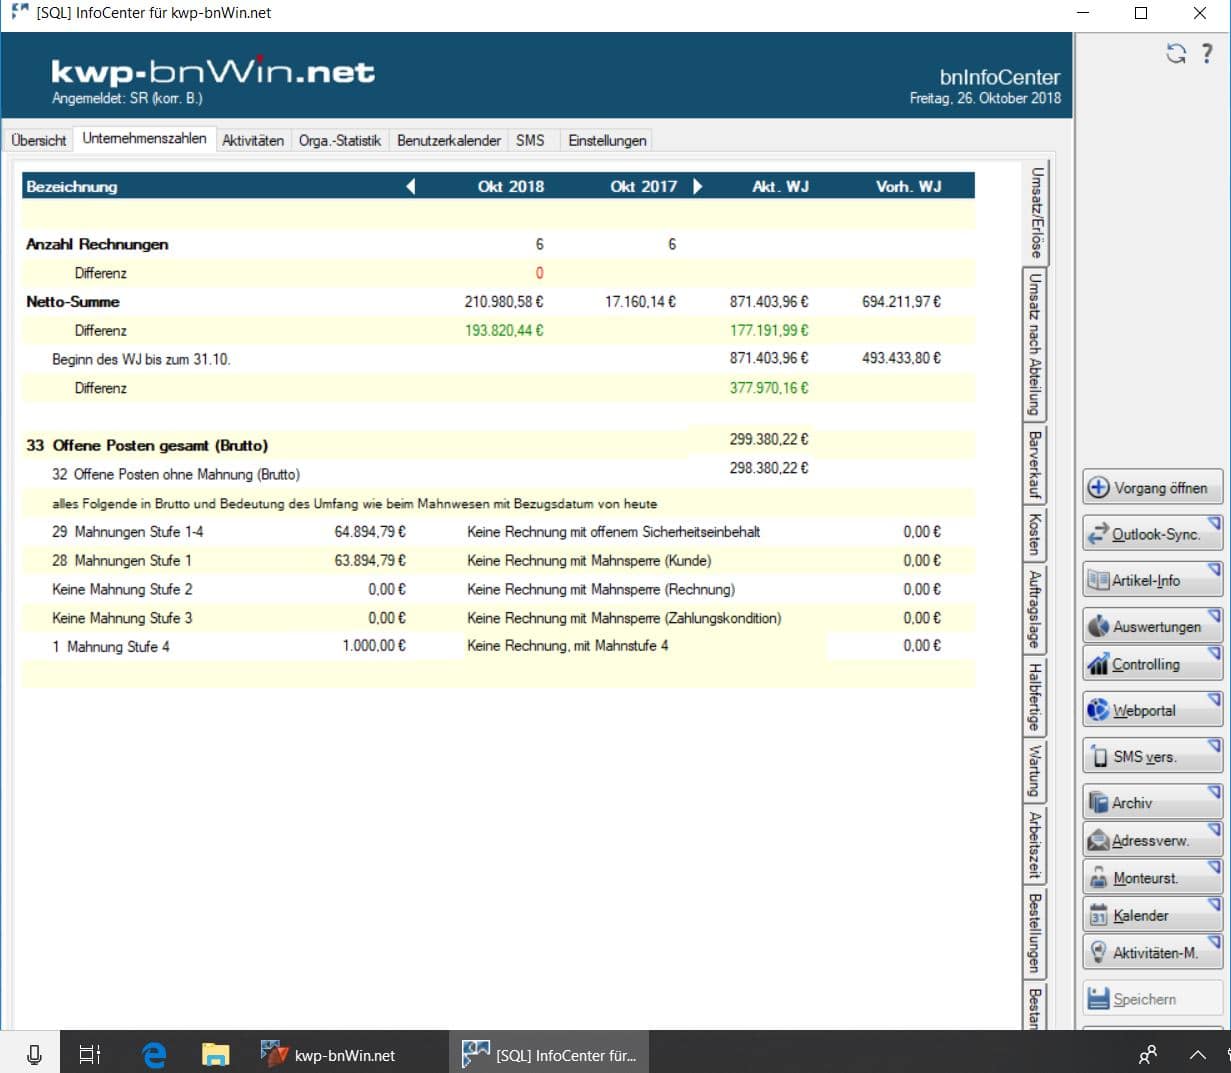Click the Vorgang öffnen button

coord(1151,488)
